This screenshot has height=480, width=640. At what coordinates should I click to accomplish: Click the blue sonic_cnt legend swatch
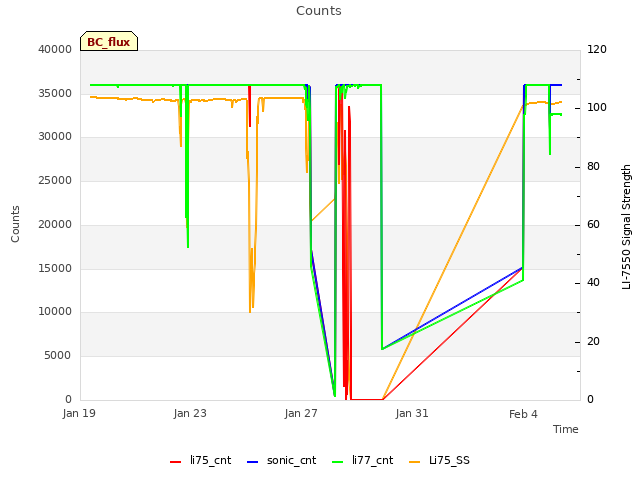[253, 462]
